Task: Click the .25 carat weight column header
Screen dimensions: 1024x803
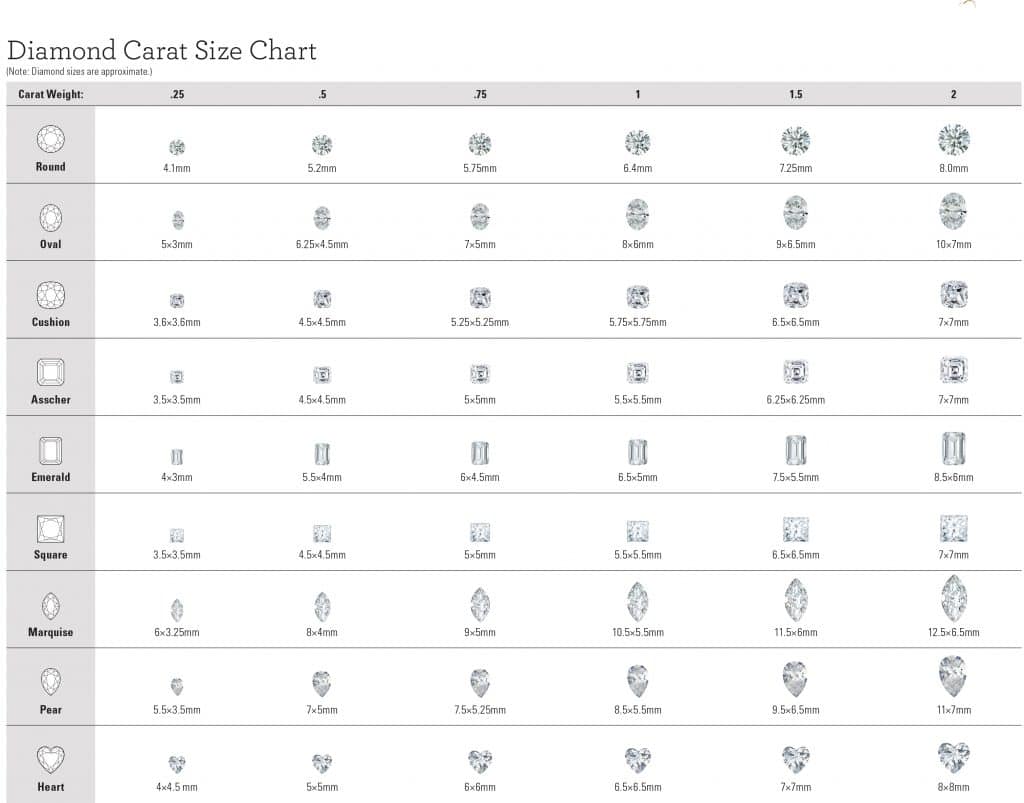Action: coord(178,92)
